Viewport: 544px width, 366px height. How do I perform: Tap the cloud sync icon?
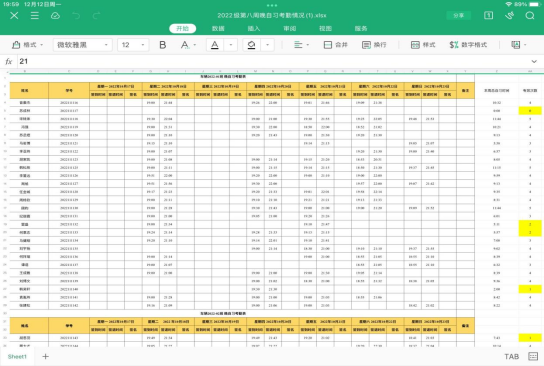tap(55, 15)
